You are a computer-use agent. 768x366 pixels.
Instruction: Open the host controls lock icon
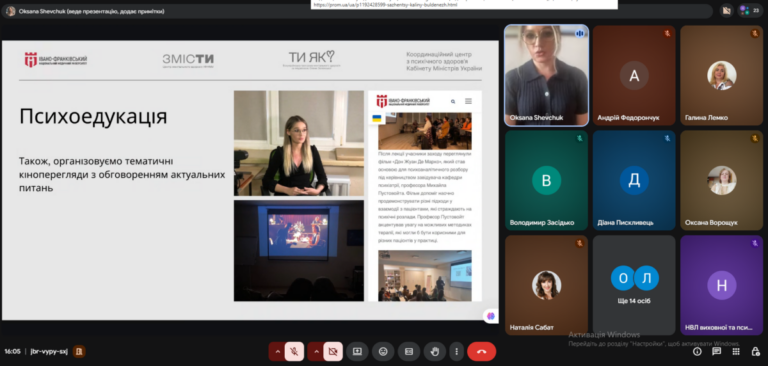755,351
